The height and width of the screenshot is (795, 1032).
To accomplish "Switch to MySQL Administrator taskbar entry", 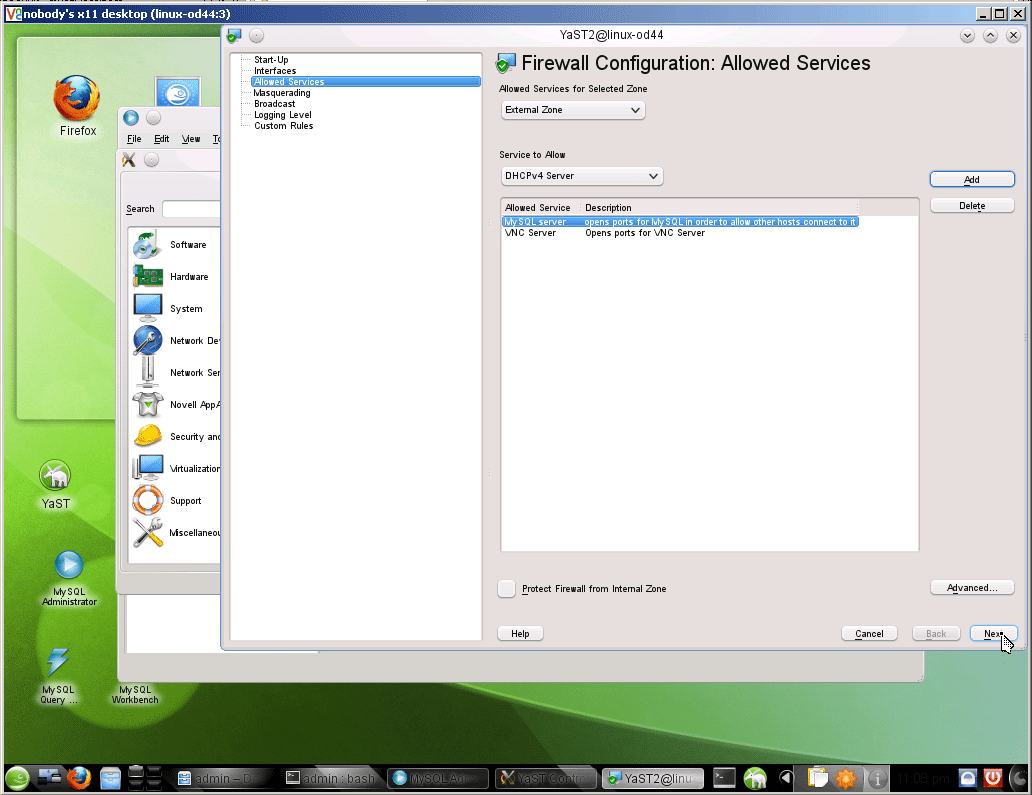I will [x=438, y=779].
